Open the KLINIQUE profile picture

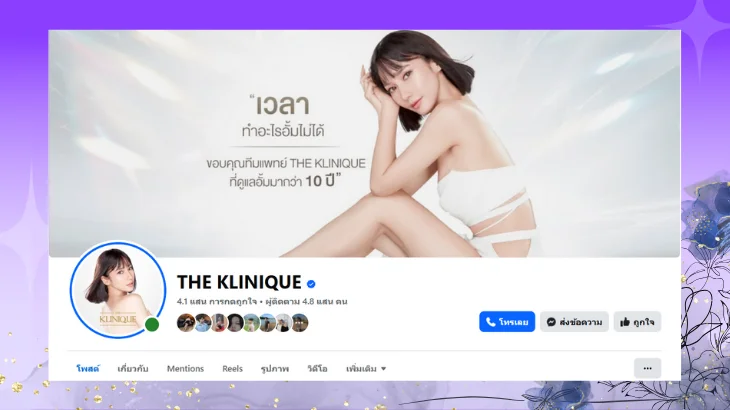click(118, 289)
